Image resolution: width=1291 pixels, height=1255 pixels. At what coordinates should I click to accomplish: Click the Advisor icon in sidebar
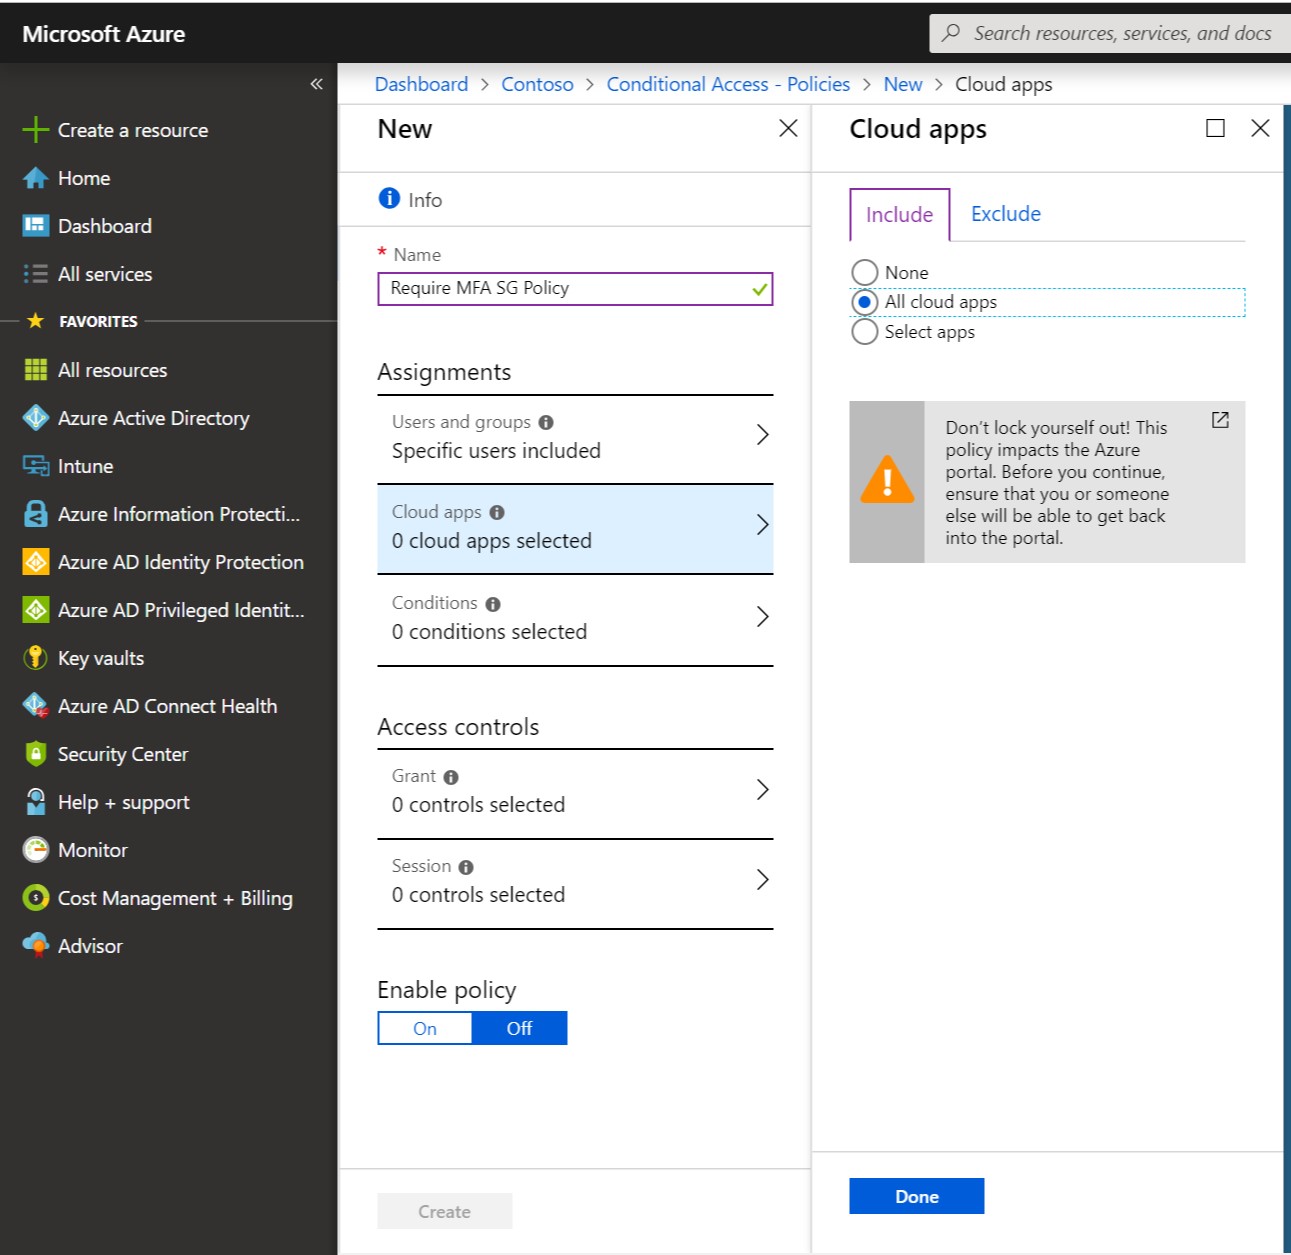[35, 946]
